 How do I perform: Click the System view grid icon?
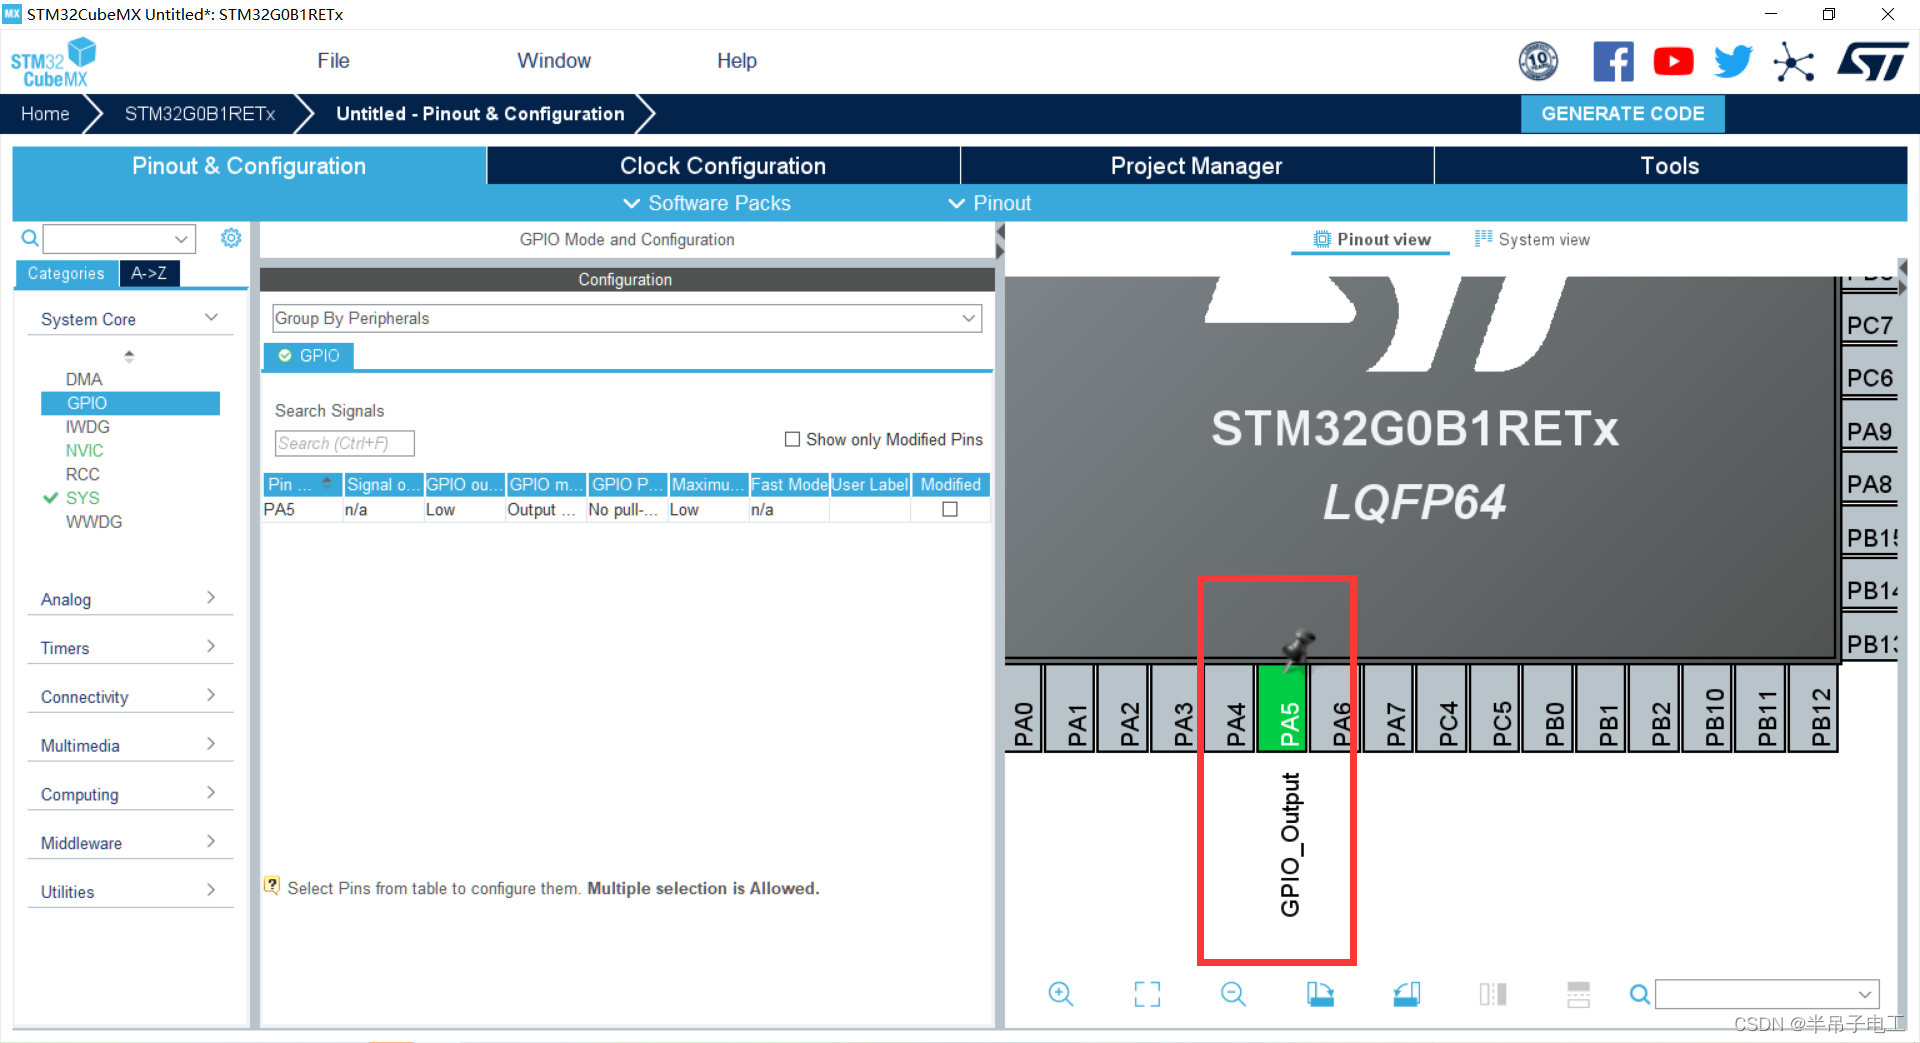[1483, 239]
